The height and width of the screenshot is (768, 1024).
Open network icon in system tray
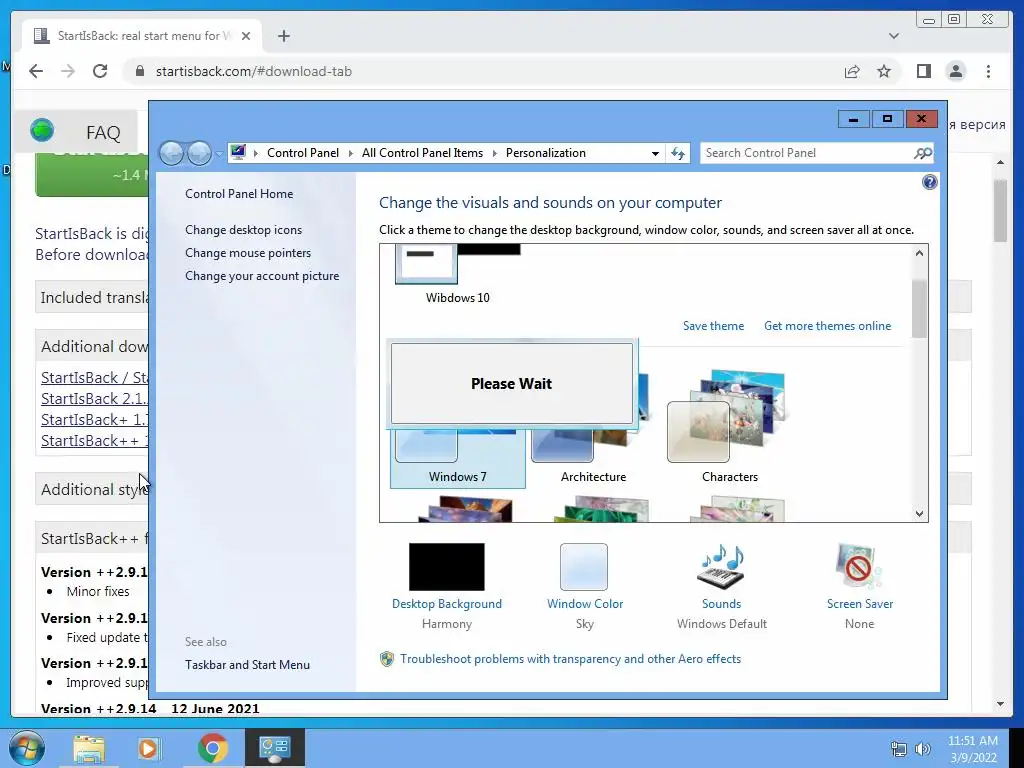click(x=899, y=749)
